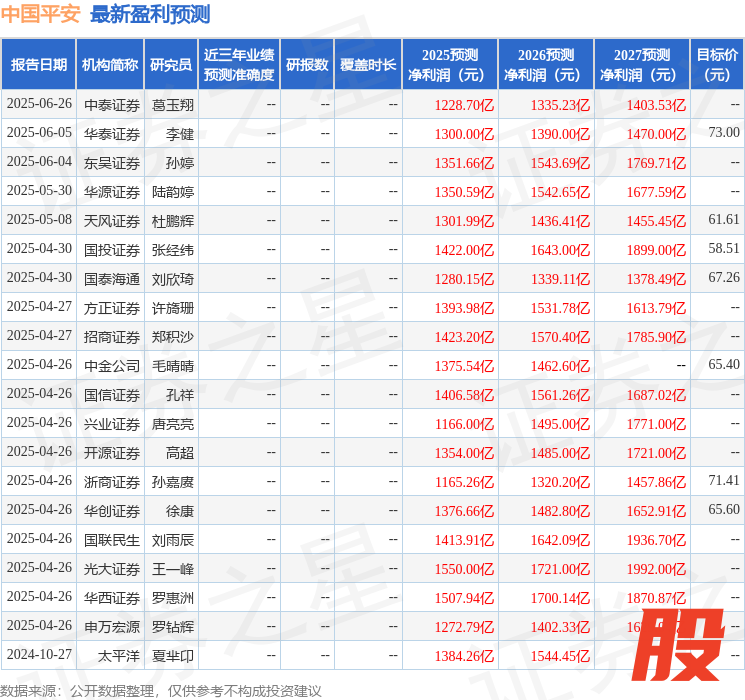Click the 数据来源 footer disclaimer text
Viewport: 745px width, 700px height.
pyautogui.click(x=161, y=691)
